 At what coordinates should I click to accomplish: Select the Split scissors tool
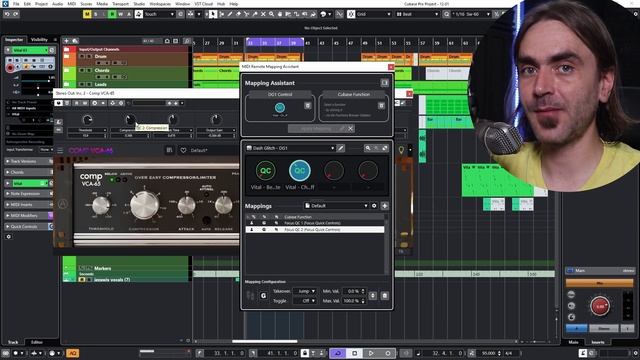tap(247, 14)
